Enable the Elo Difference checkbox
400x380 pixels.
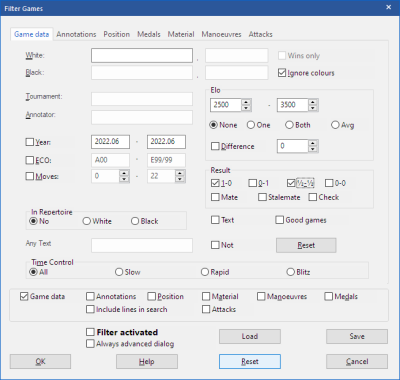point(215,146)
